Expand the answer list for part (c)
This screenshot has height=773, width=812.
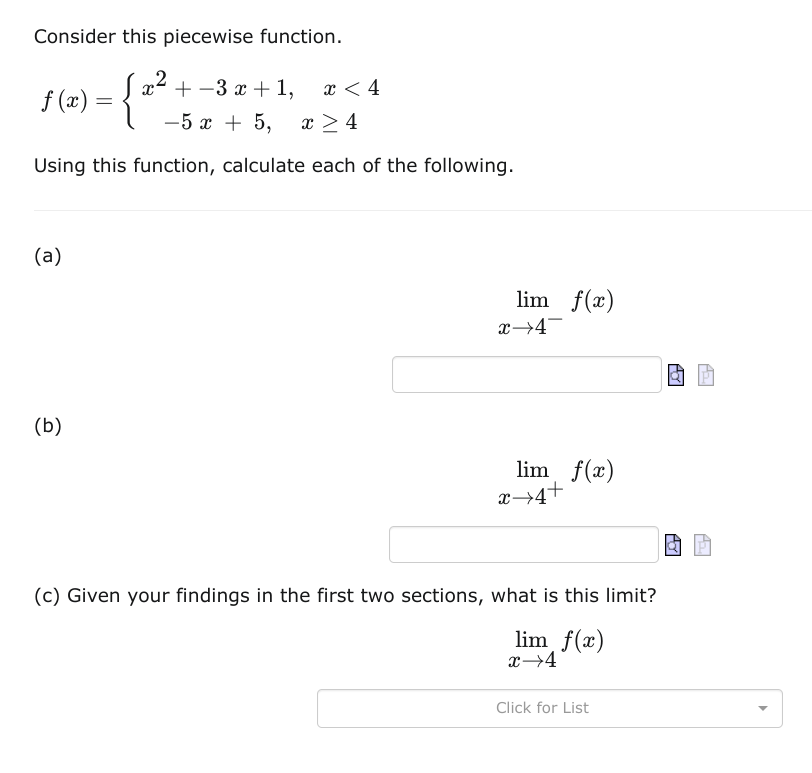coord(550,708)
